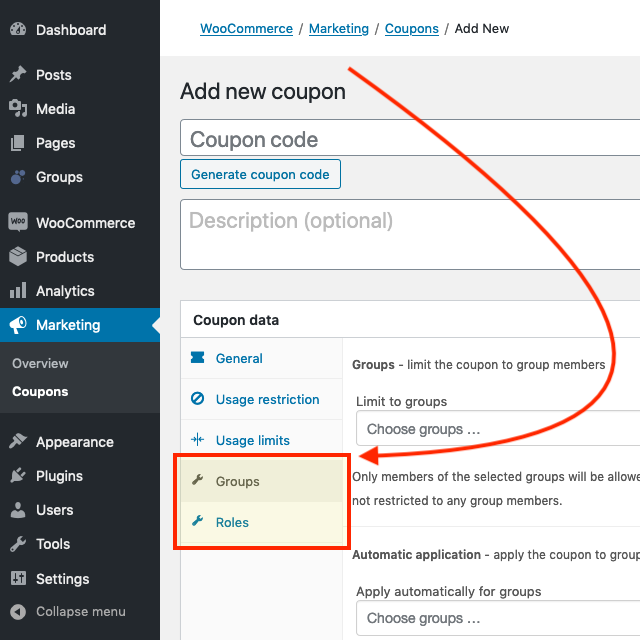The image size is (640, 640).
Task: Follow the Coupons breadcrumb link
Action: click(x=411, y=29)
